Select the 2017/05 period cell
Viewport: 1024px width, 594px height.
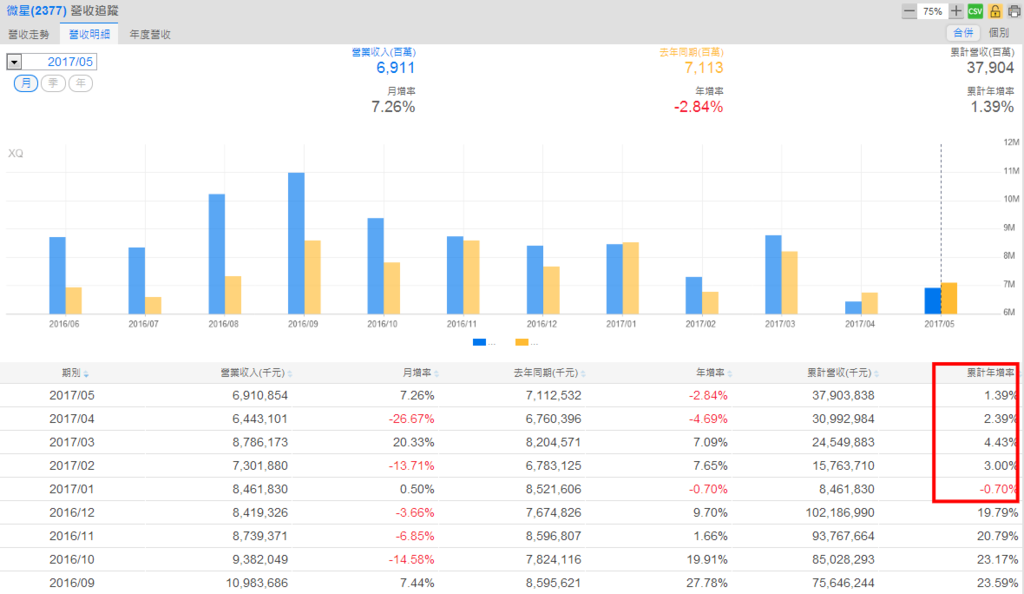72,396
